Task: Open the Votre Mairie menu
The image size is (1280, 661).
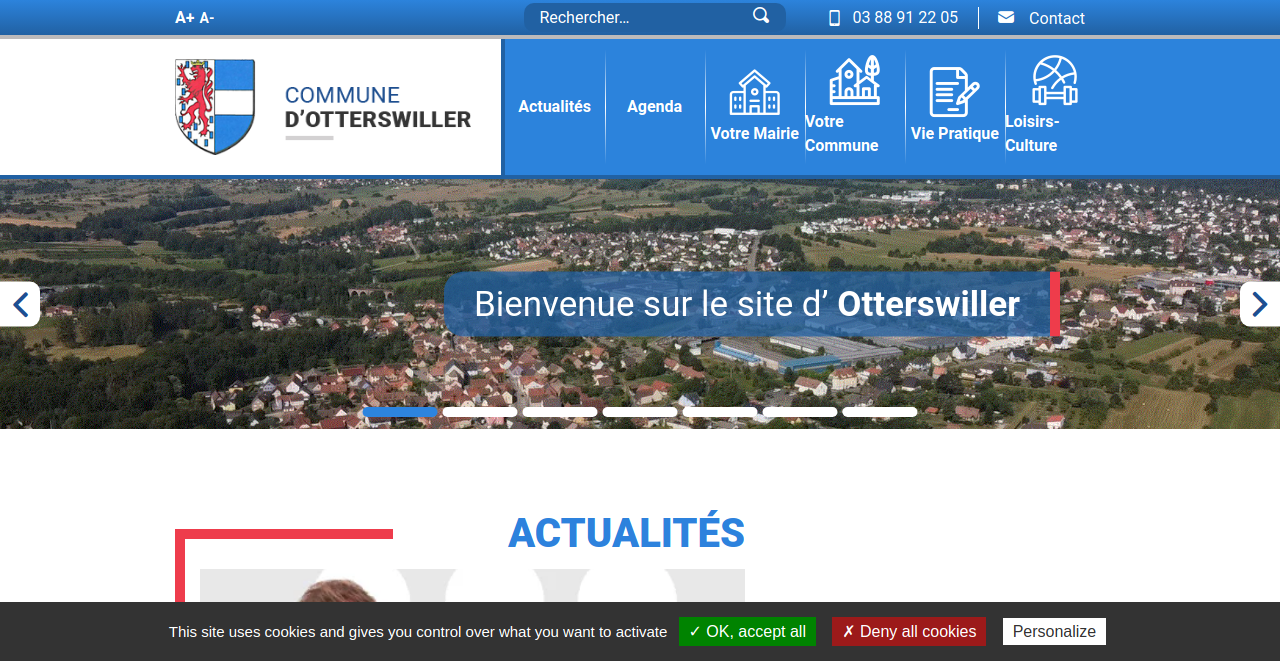Action: 755,133
